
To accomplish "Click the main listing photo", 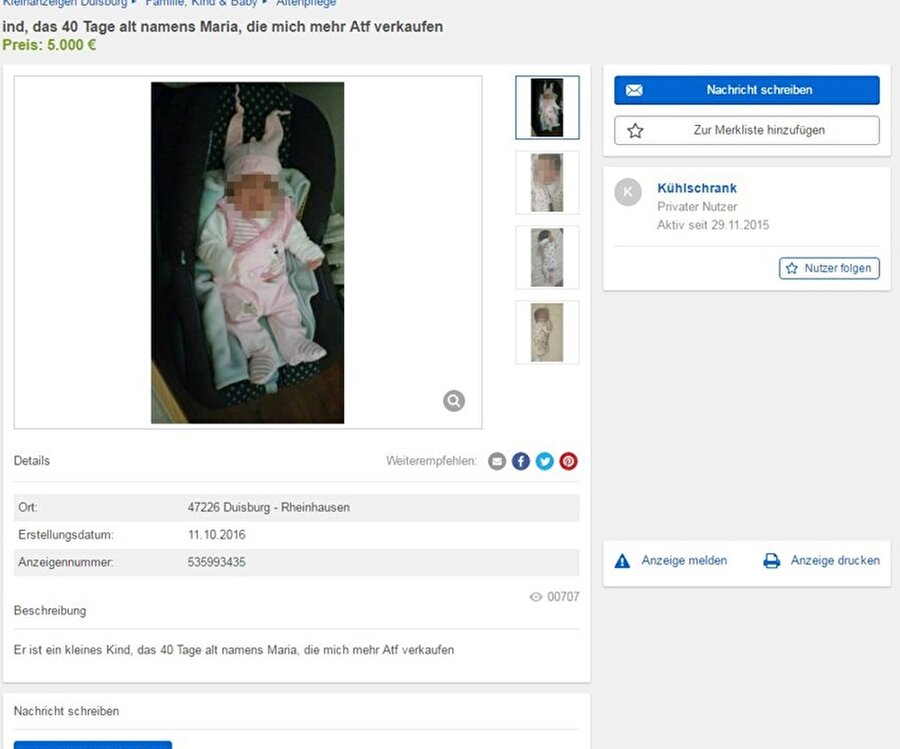I will pos(247,253).
